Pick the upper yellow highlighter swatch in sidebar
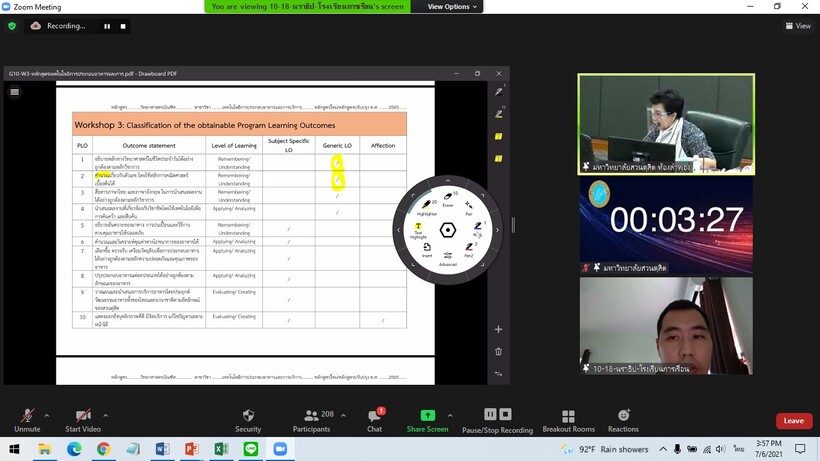The height and width of the screenshot is (461, 820). point(498,136)
